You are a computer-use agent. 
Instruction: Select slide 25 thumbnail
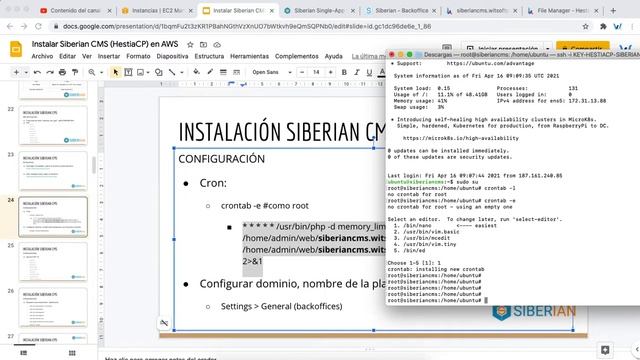tap(53, 262)
